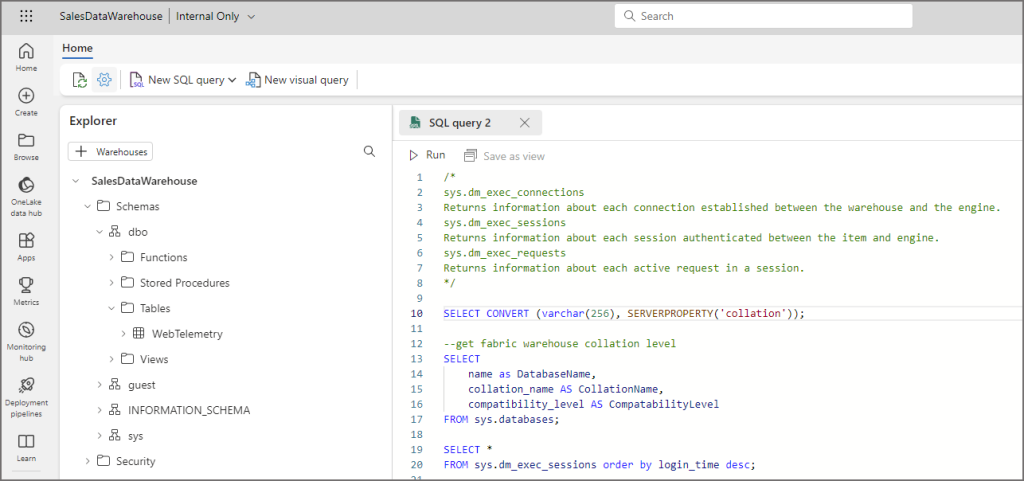Image resolution: width=1024 pixels, height=481 pixels.
Task: Expand the Stored Procedures folder
Action: (x=112, y=283)
